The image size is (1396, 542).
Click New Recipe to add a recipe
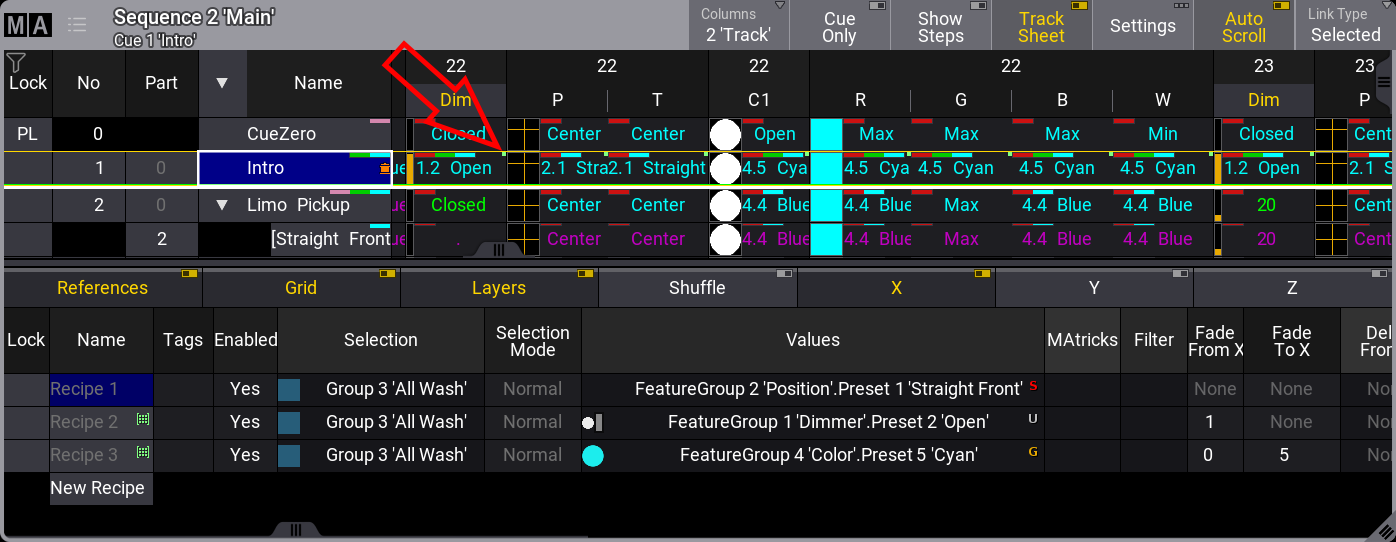point(98,488)
